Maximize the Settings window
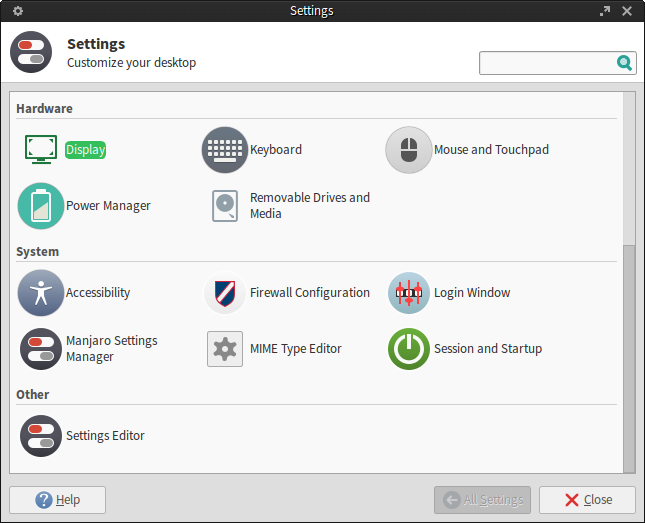Image resolution: width=645 pixels, height=523 pixels. 605,11
